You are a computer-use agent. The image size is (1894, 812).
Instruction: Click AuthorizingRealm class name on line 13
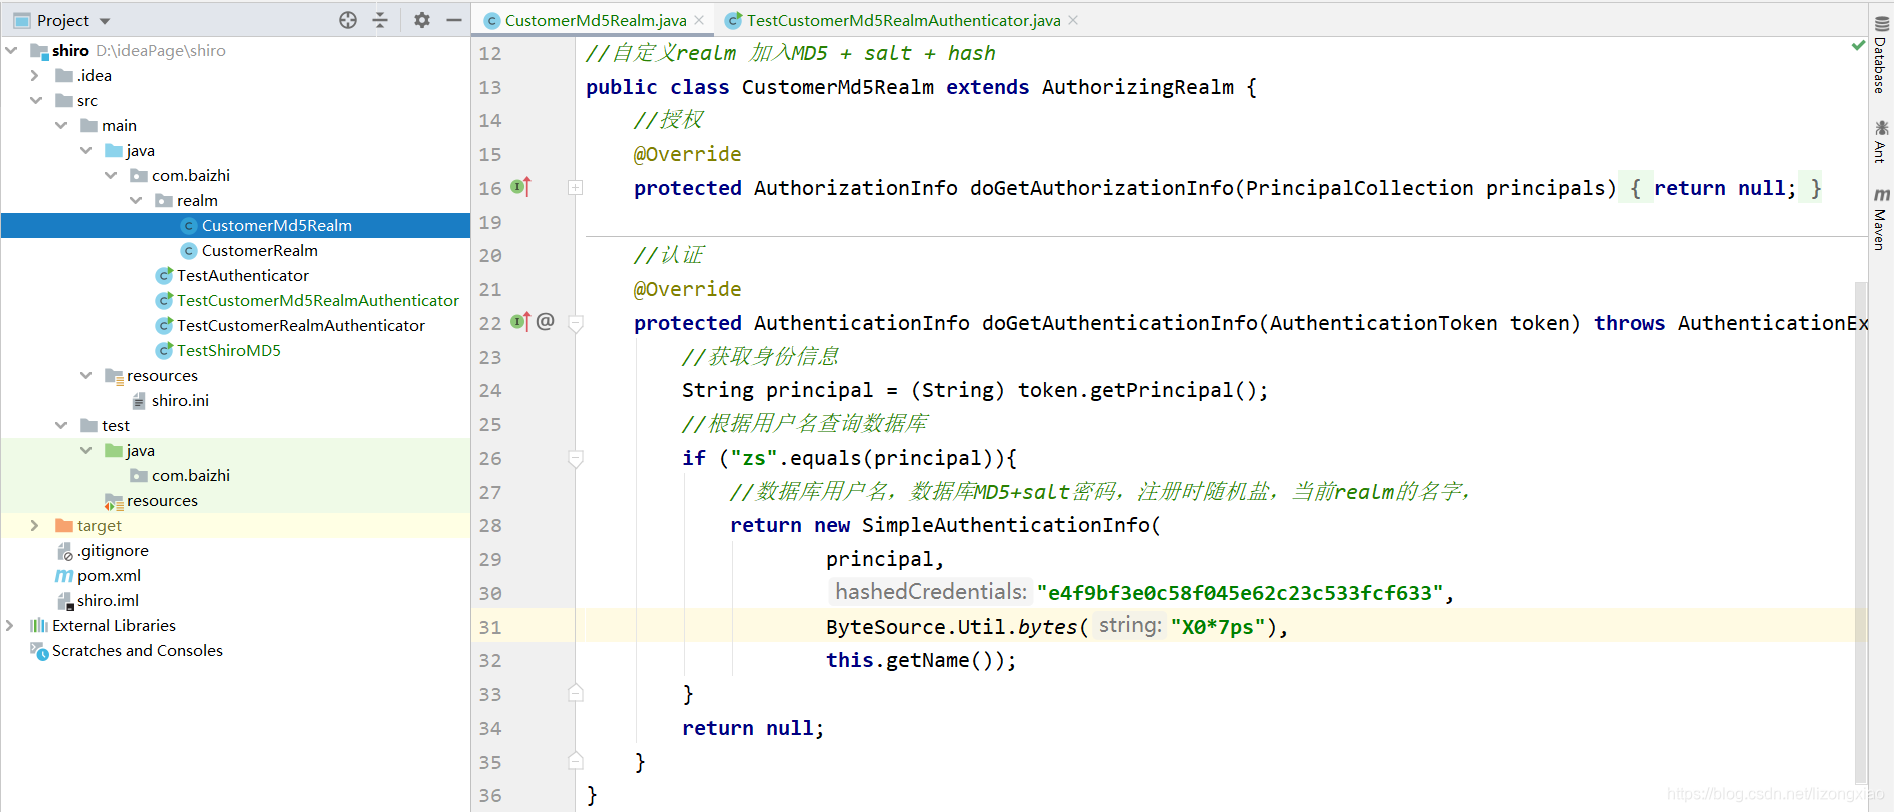coord(1137,87)
